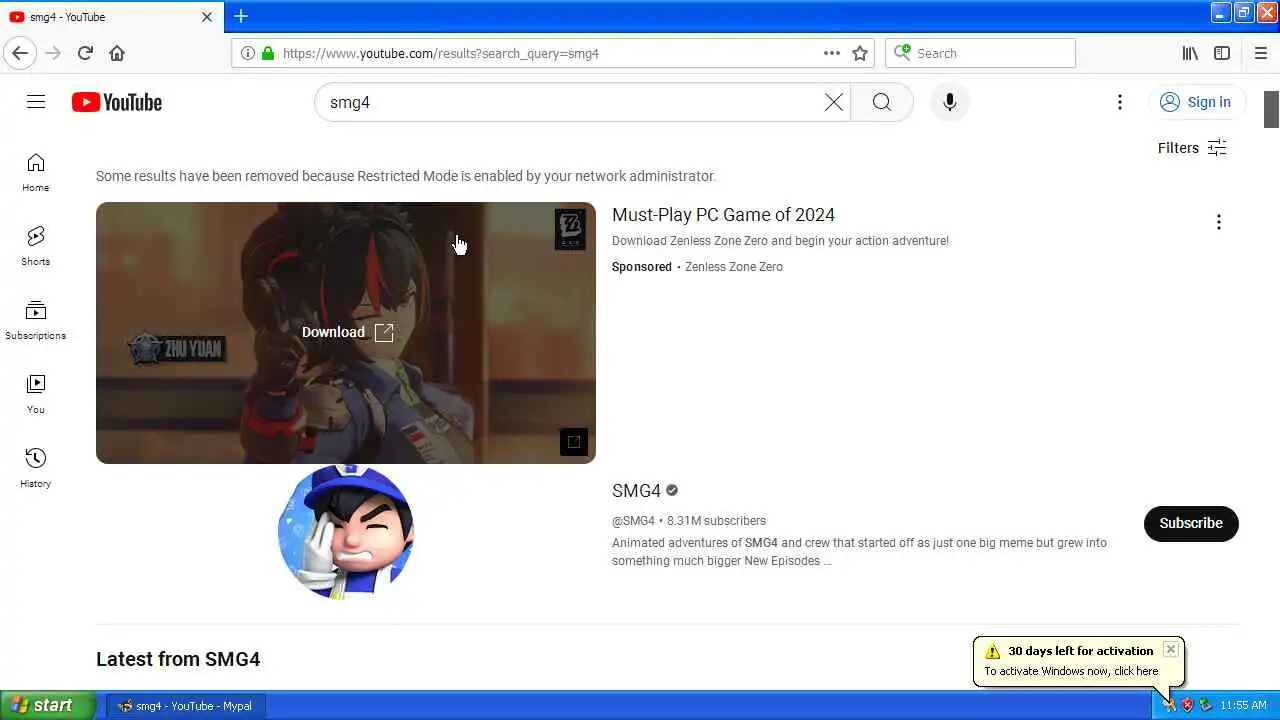1280x720 pixels.
Task: Open the ad's three-dot options menu
Action: pyautogui.click(x=1218, y=222)
